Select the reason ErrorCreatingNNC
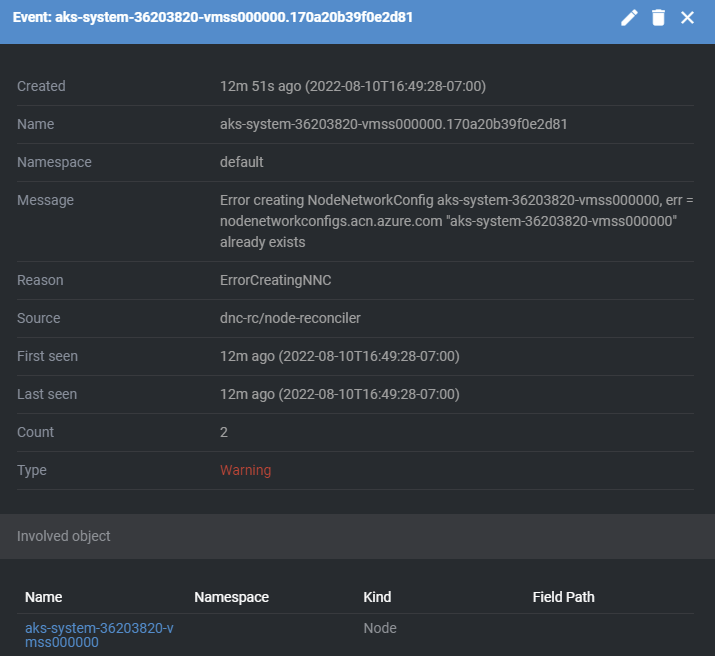 (275, 280)
